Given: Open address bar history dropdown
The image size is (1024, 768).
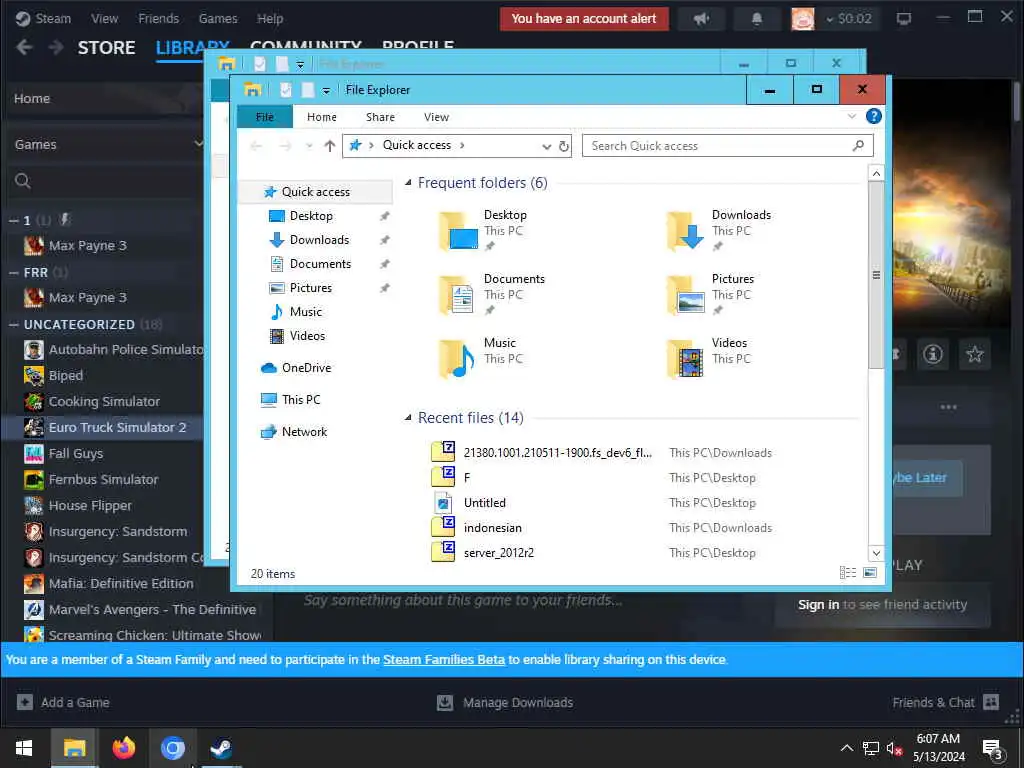Looking at the screenshot, I should (x=547, y=146).
